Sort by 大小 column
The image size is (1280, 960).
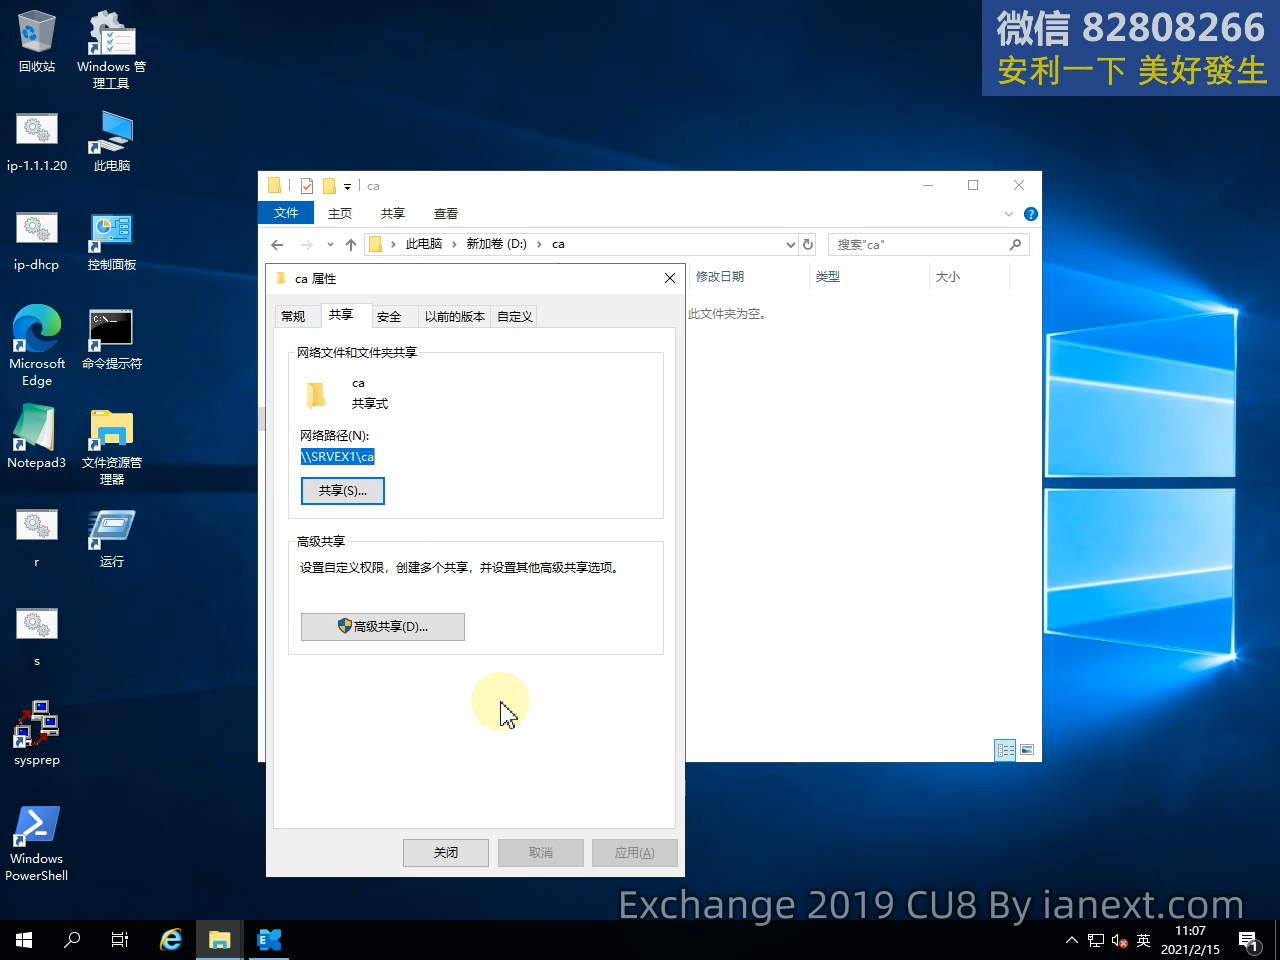968,277
